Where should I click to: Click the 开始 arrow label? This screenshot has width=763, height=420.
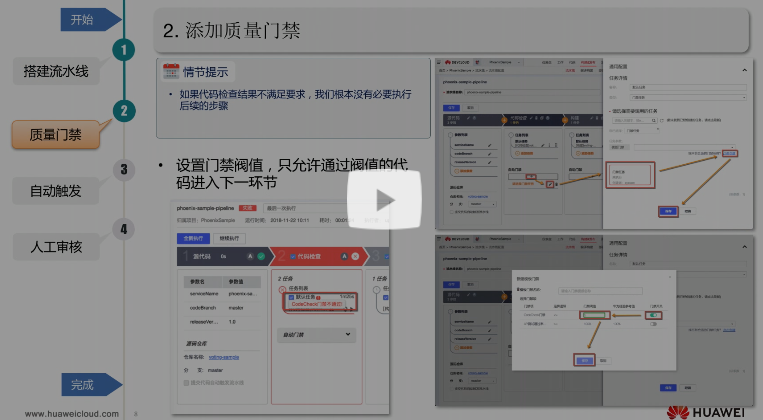click(x=91, y=19)
